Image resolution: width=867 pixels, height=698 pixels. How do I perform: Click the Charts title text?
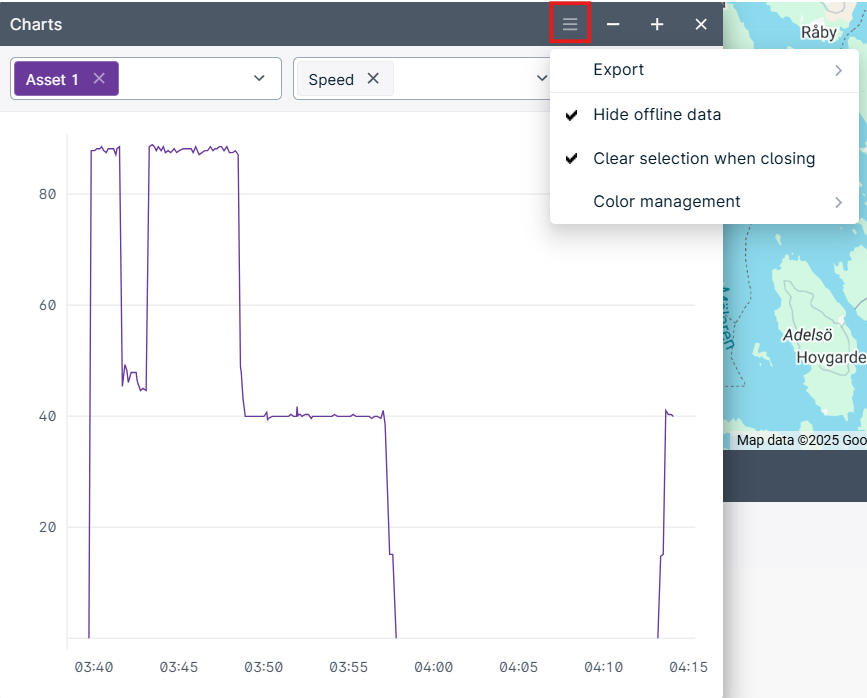click(36, 24)
